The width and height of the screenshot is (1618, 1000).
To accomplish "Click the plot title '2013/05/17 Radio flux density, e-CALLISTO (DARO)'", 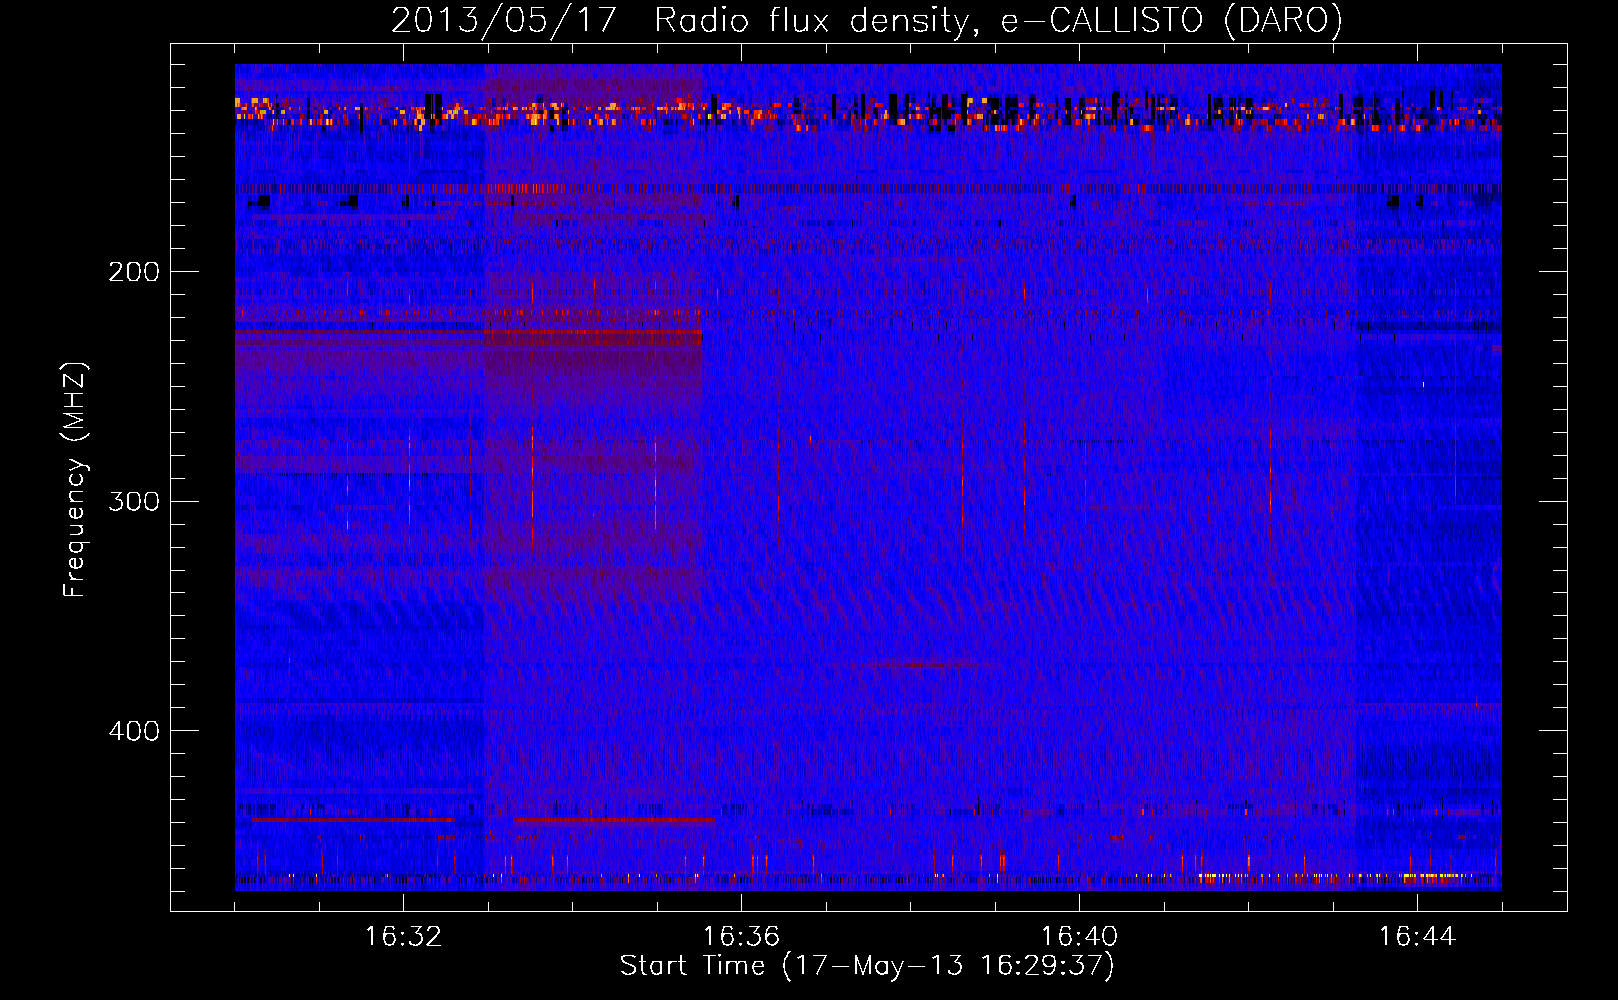I will 867,20.
